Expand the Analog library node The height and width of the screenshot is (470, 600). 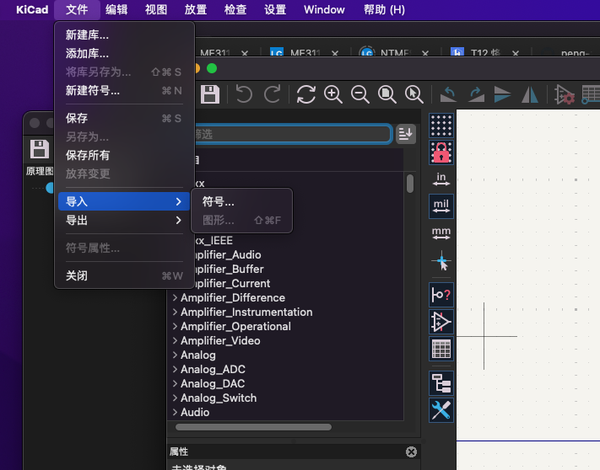[175, 355]
